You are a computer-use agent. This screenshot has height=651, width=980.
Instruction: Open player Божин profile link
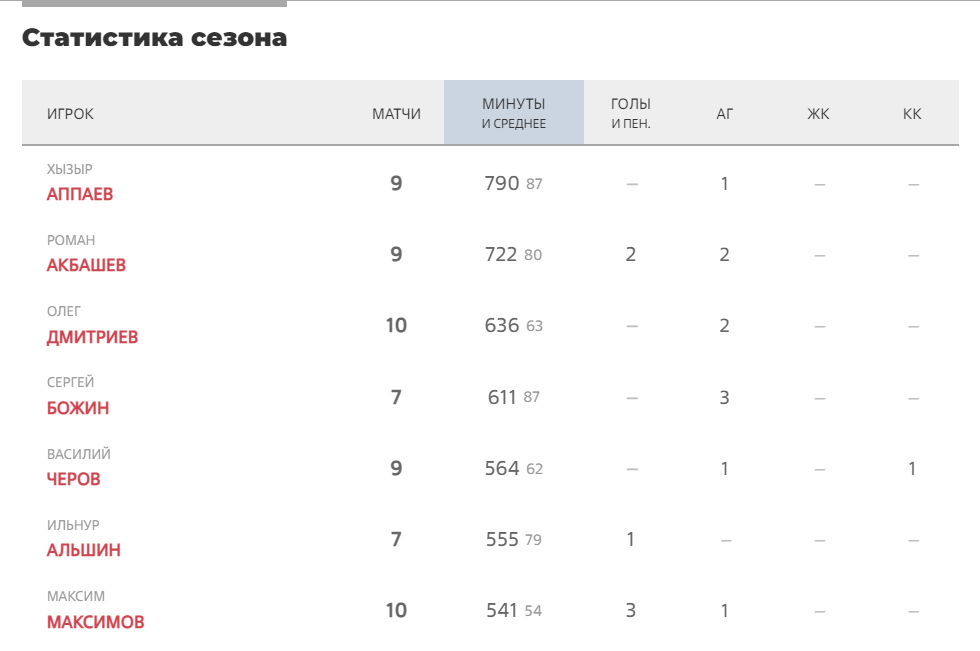(x=78, y=408)
